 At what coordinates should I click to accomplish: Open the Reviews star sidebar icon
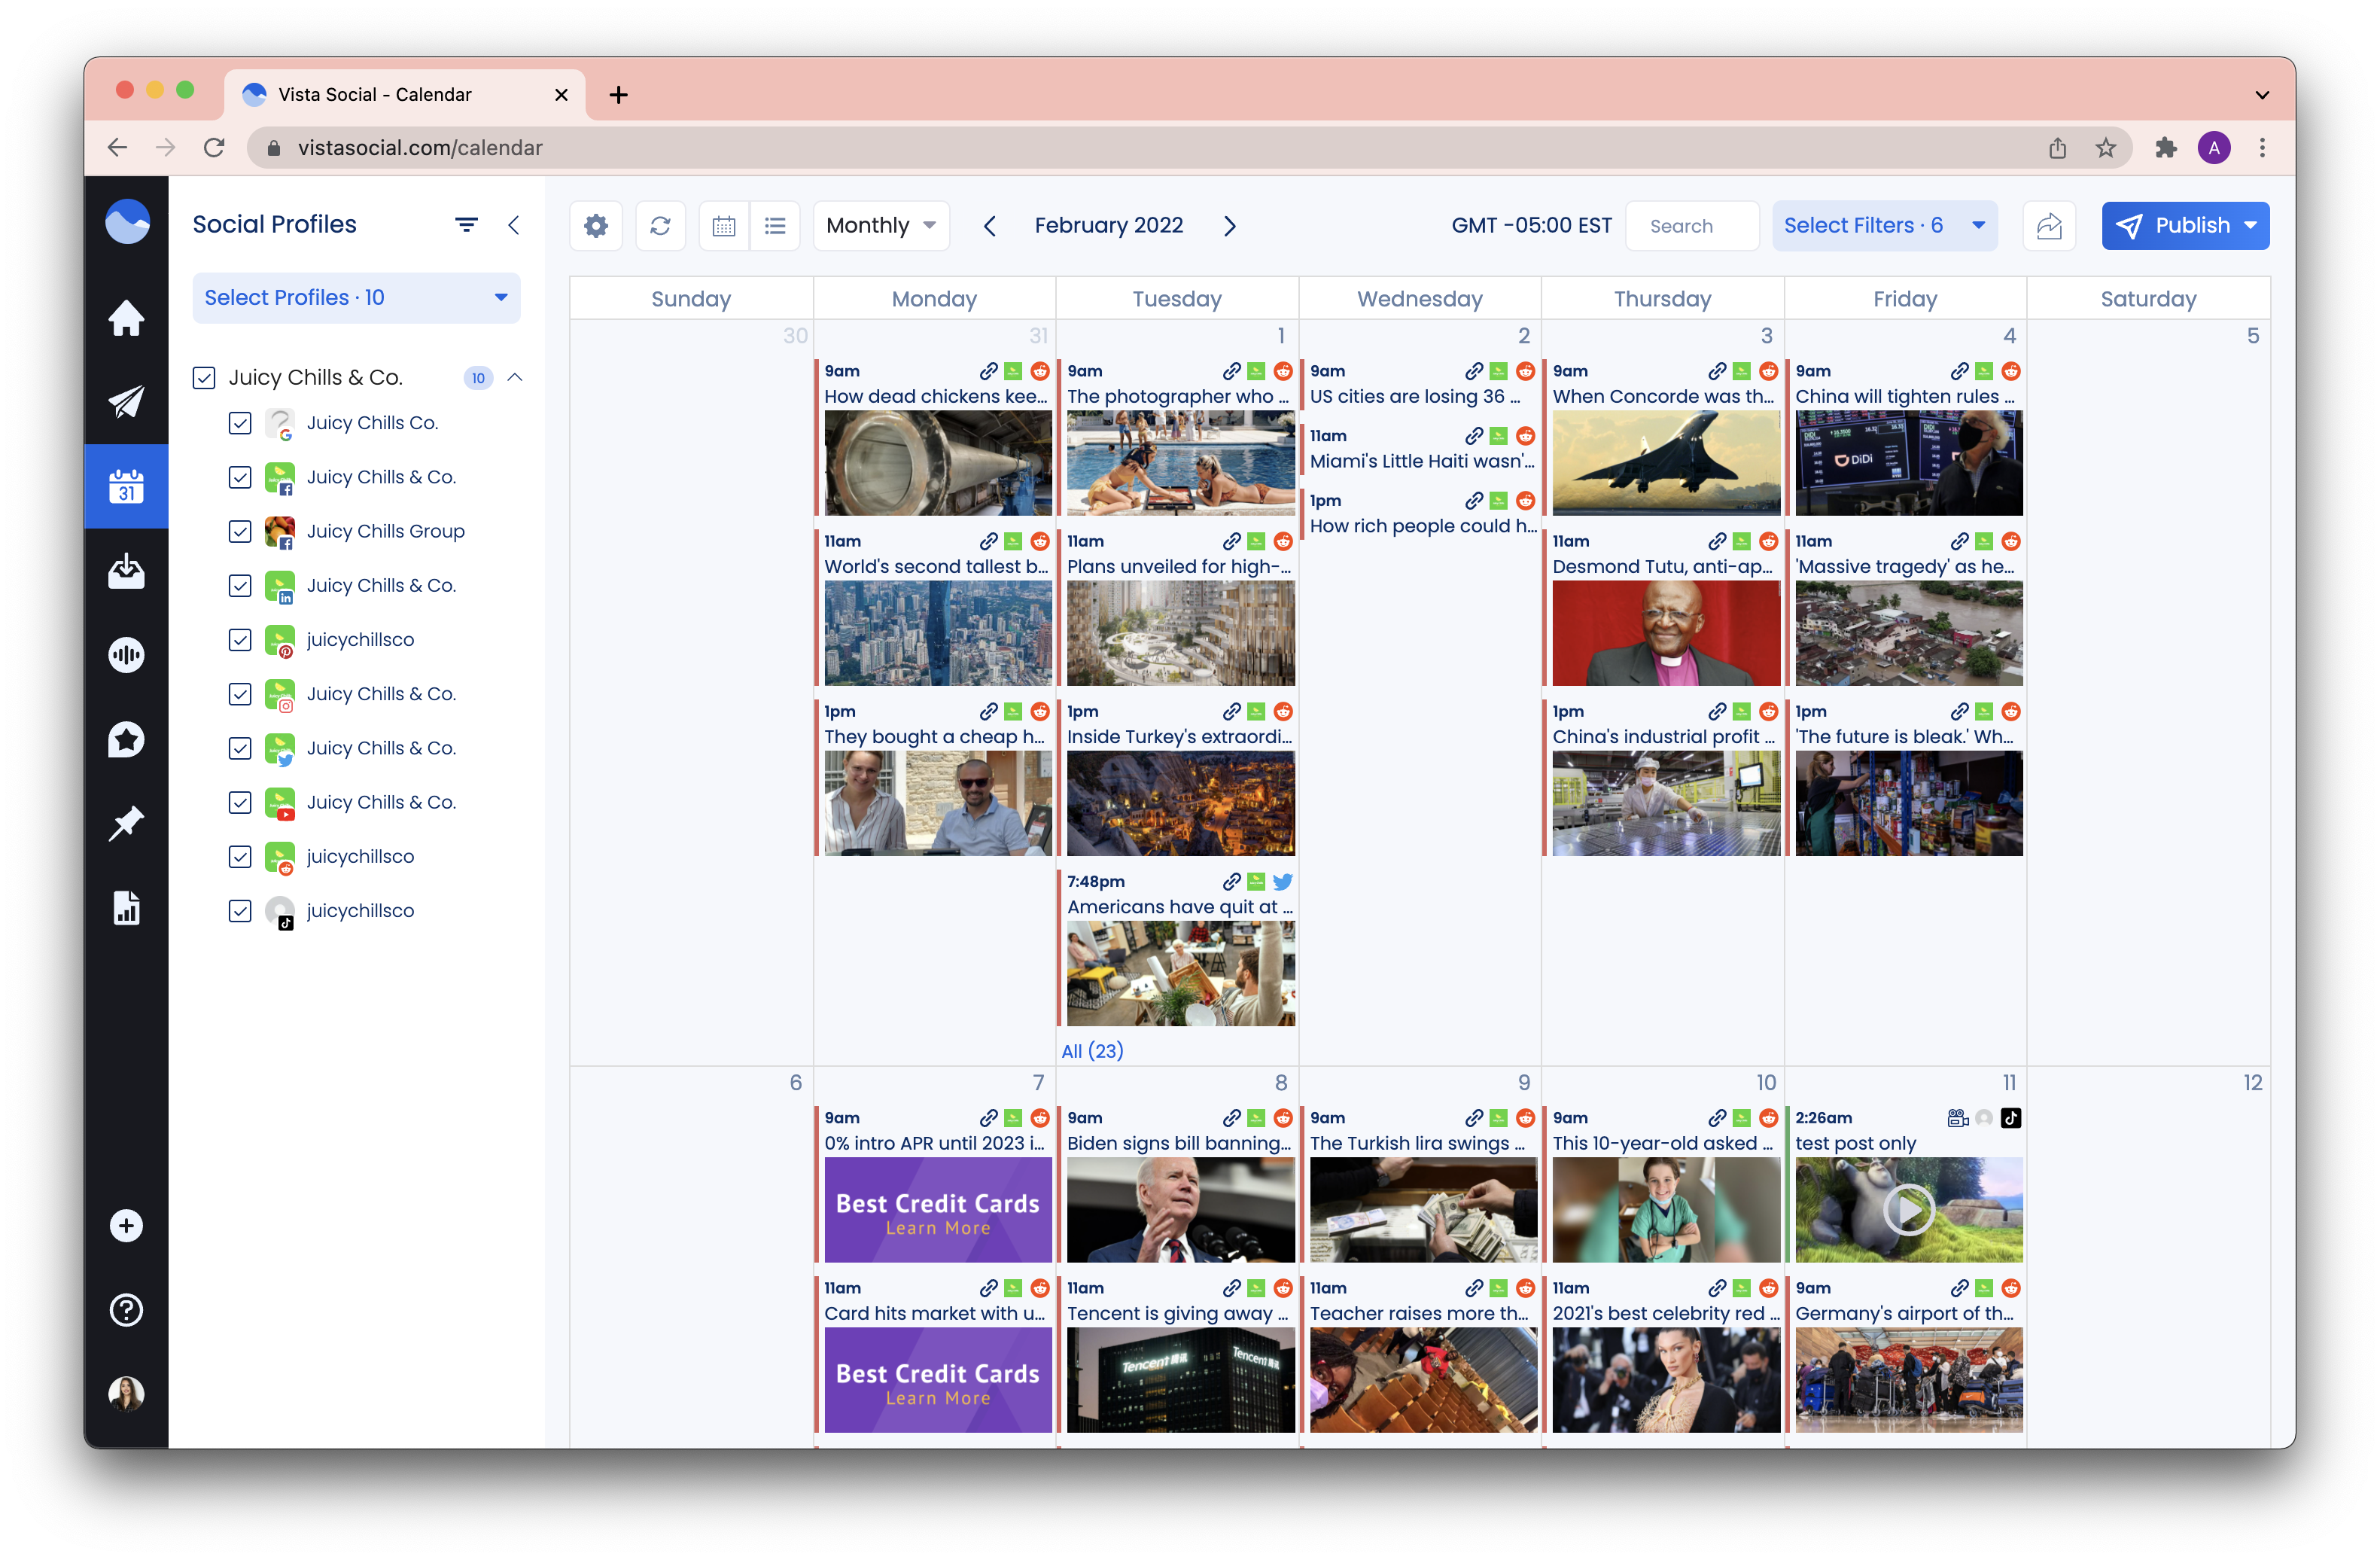(126, 739)
